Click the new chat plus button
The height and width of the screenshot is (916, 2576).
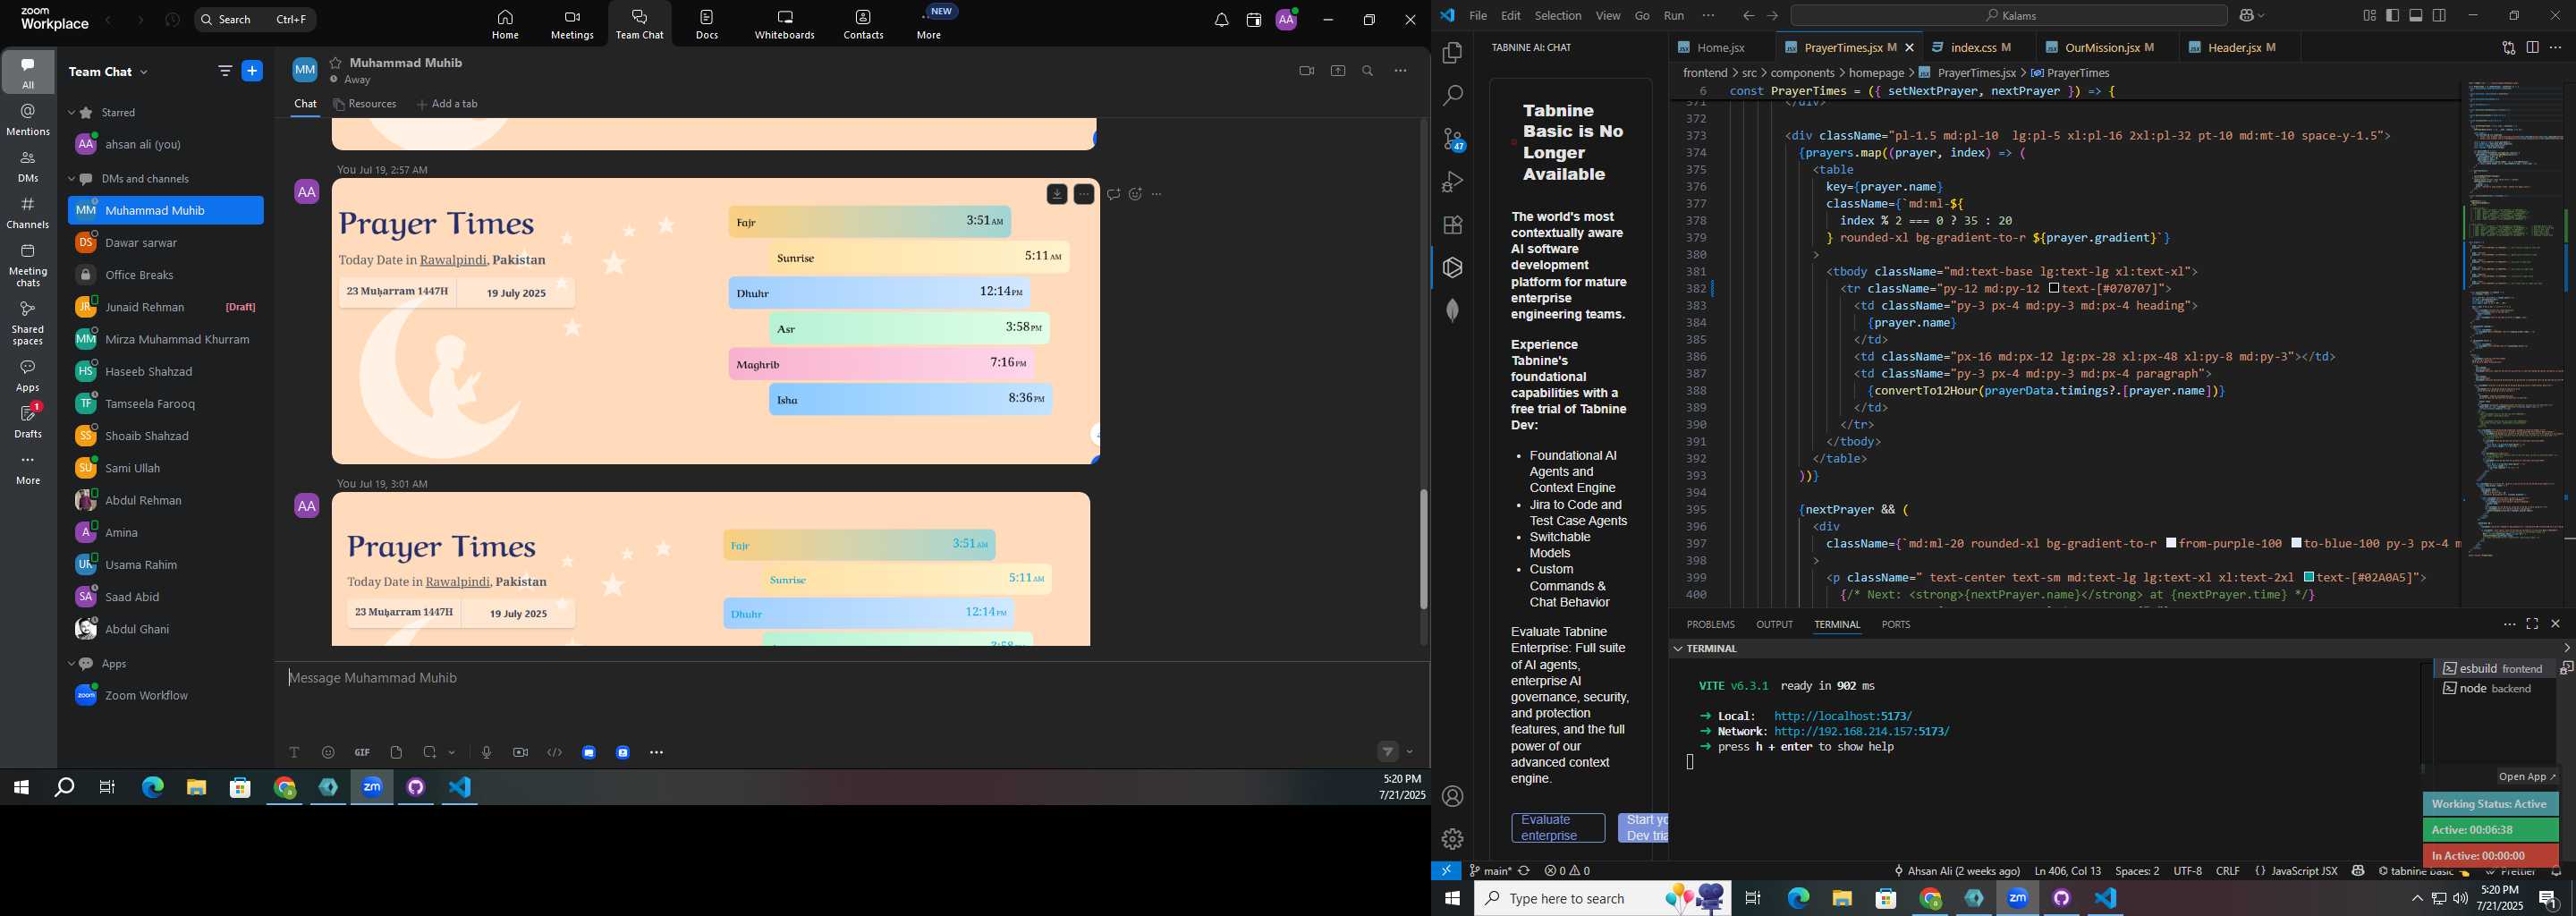point(252,71)
